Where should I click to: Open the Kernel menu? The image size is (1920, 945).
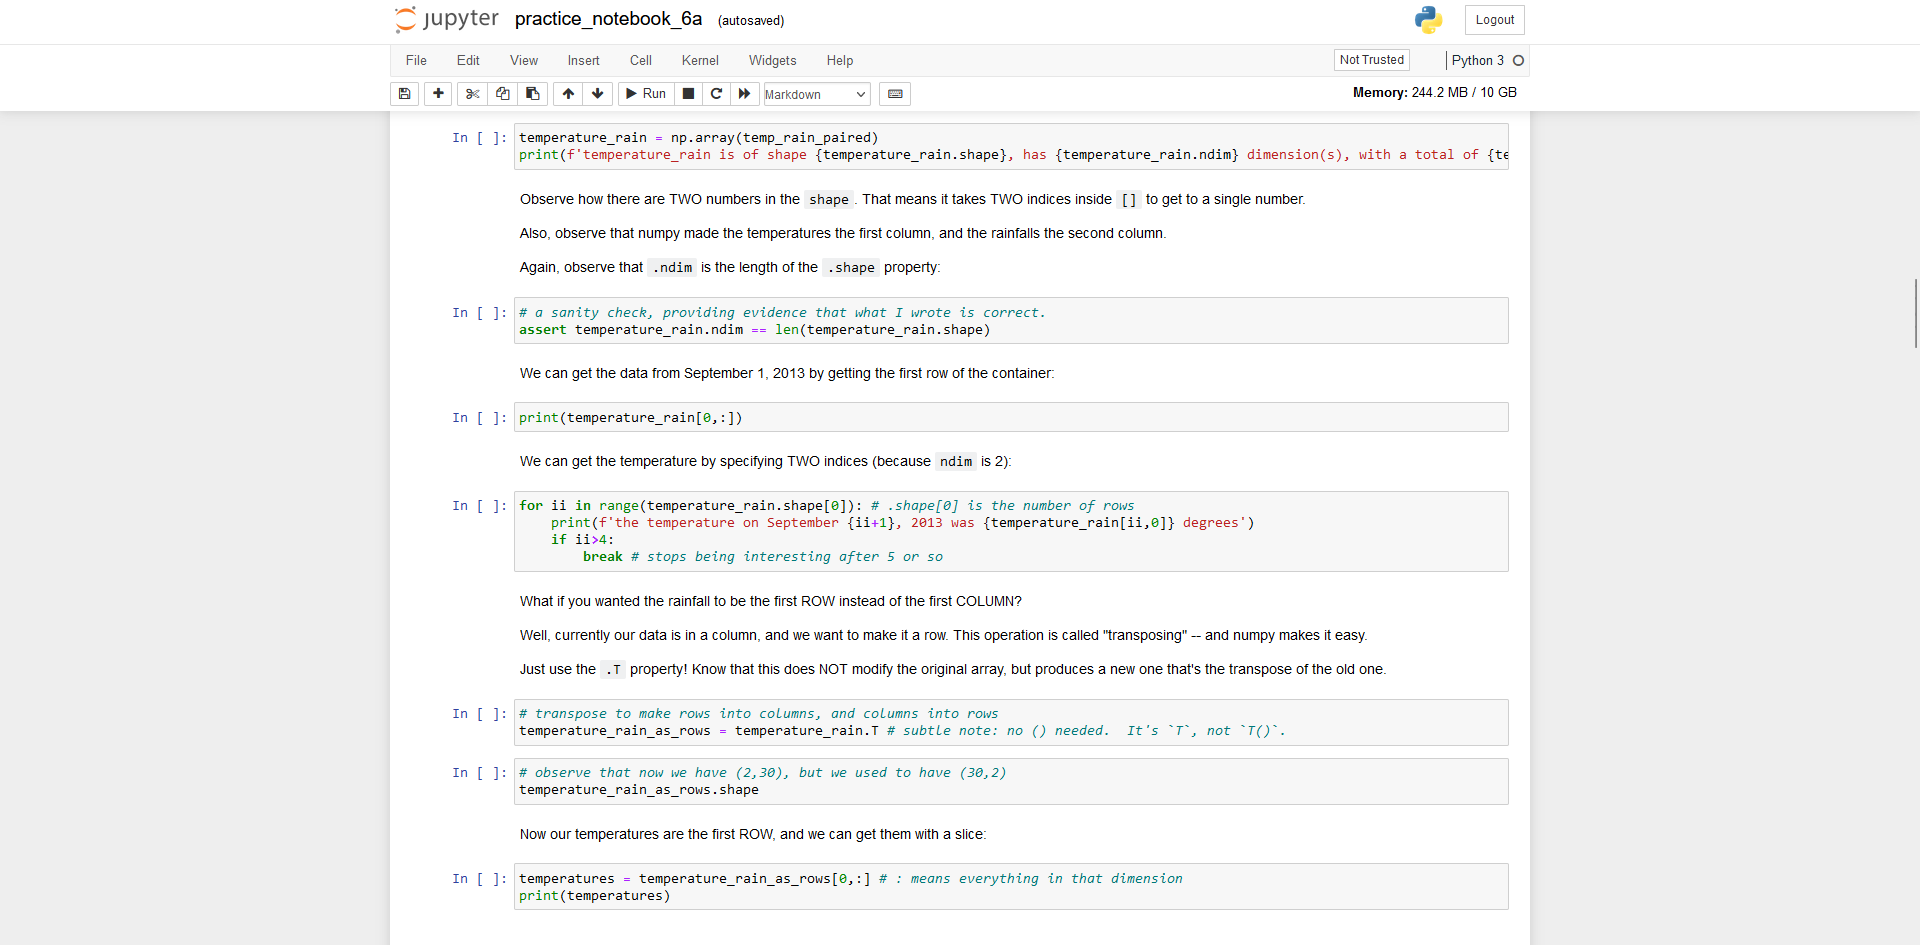coord(699,60)
